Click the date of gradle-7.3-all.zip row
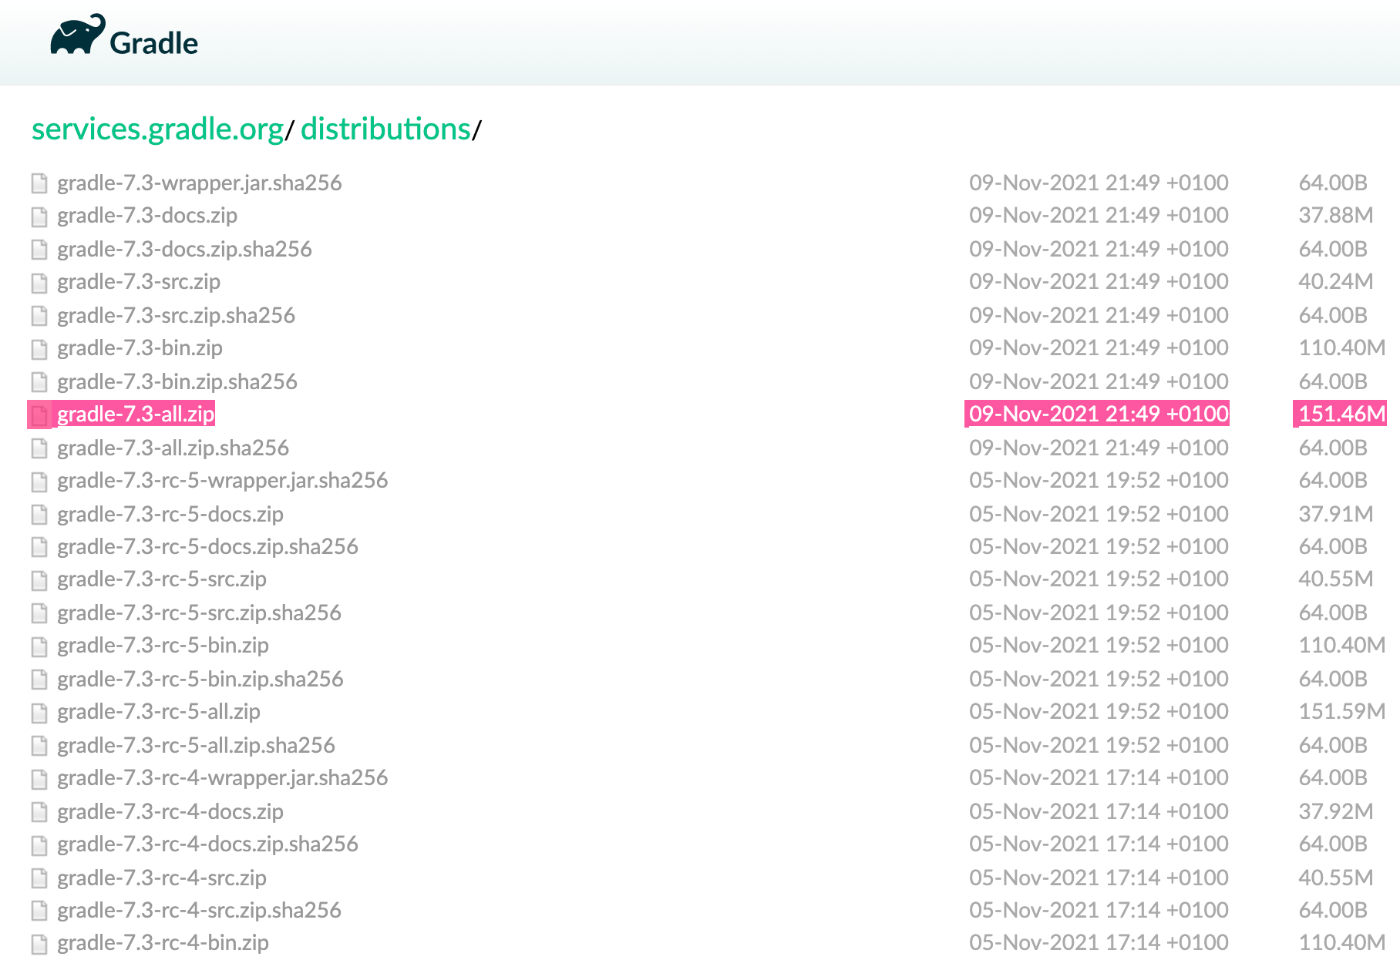The width and height of the screenshot is (1400, 960). pos(1098,414)
